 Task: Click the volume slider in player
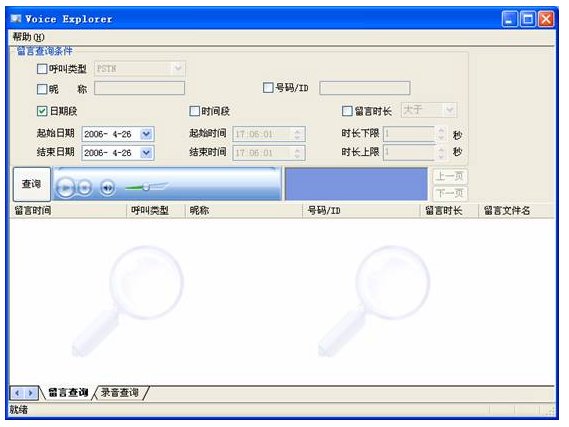[x=146, y=187]
